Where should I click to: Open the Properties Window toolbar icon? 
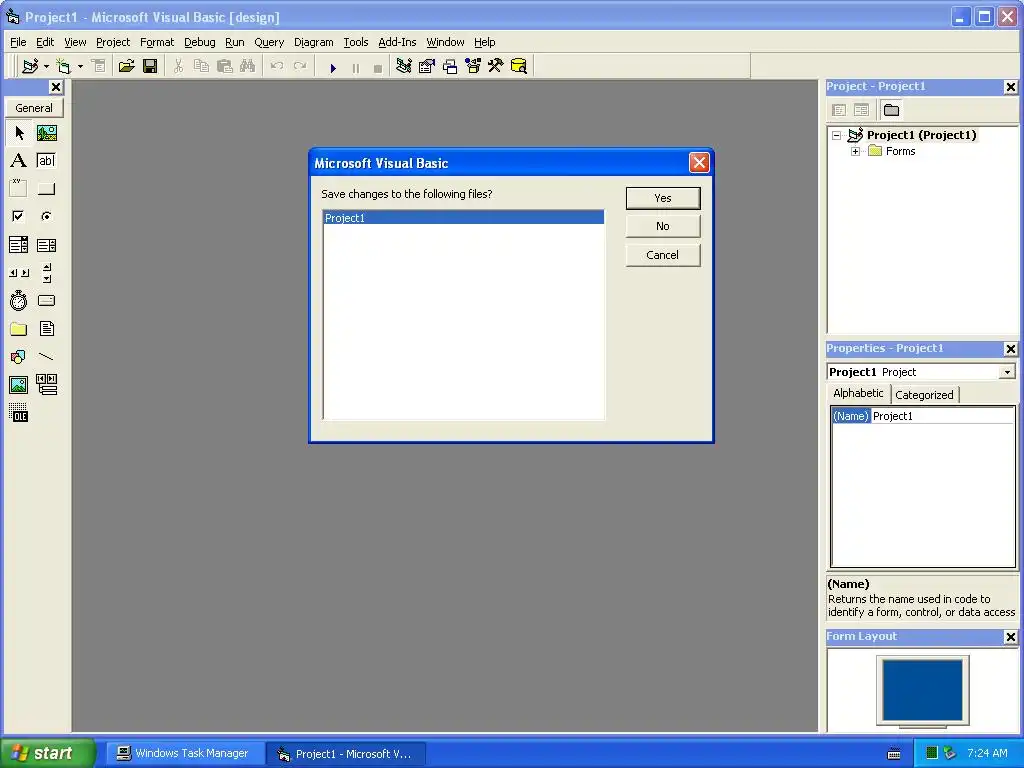tap(426, 66)
